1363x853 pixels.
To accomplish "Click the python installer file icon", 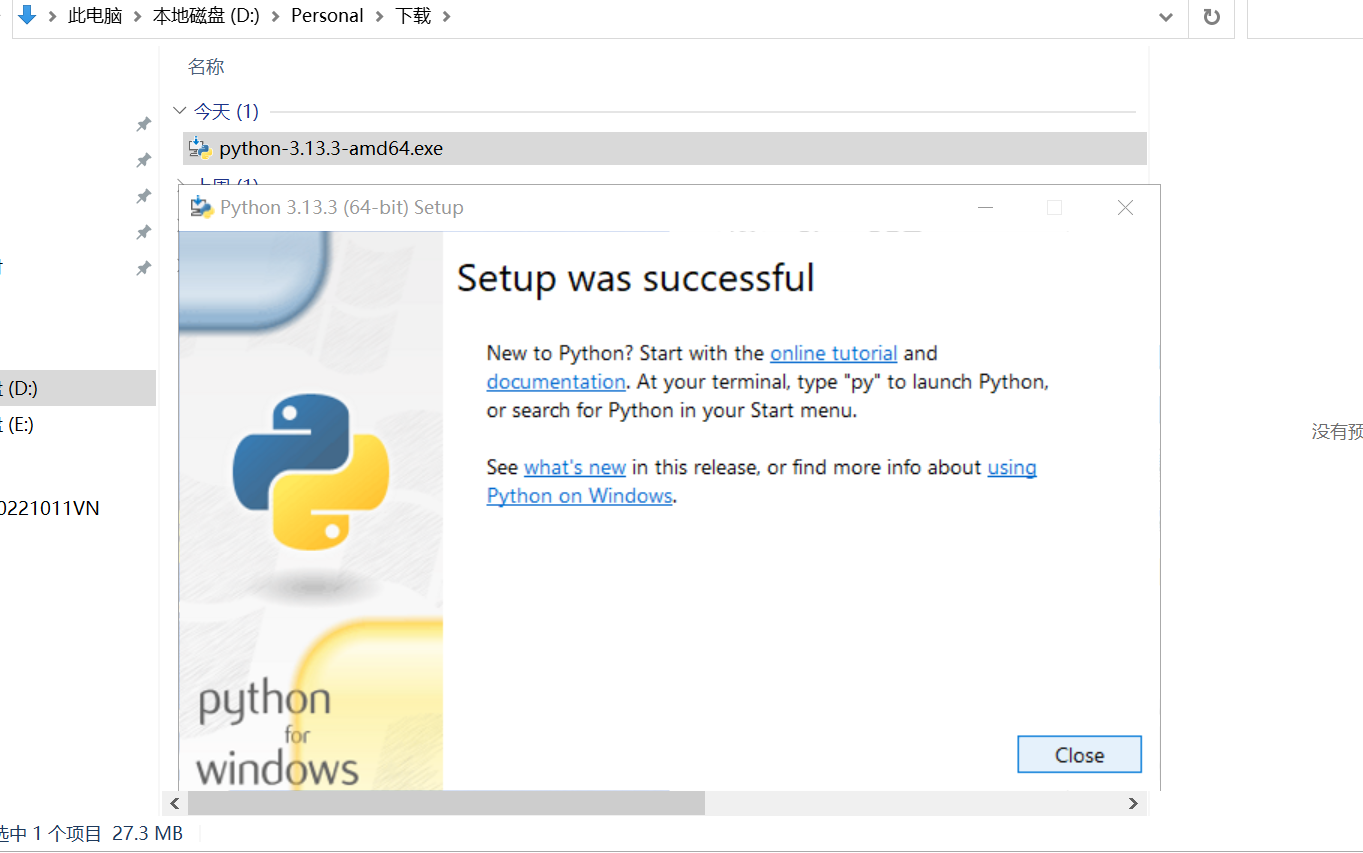I will coord(200,149).
